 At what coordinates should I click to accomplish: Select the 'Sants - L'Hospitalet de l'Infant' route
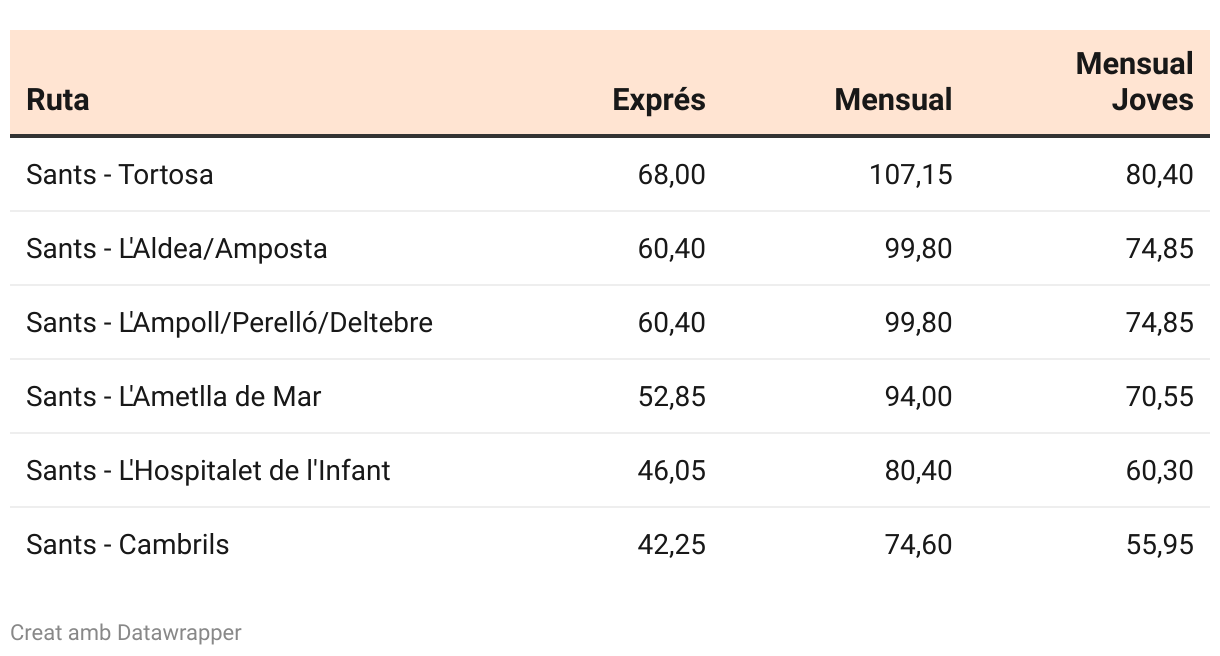click(208, 471)
